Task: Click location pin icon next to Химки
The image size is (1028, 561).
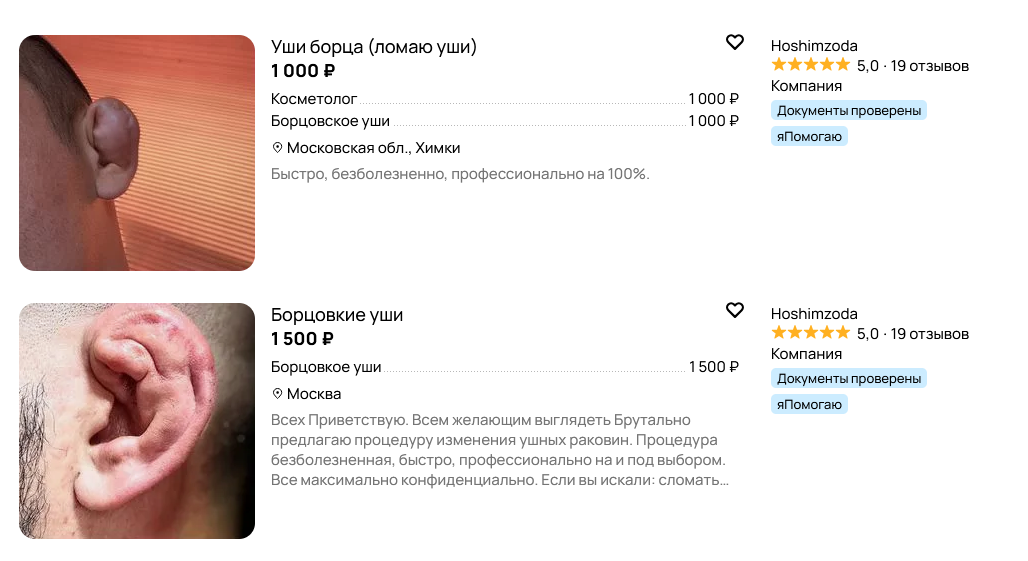Action: 278,147
